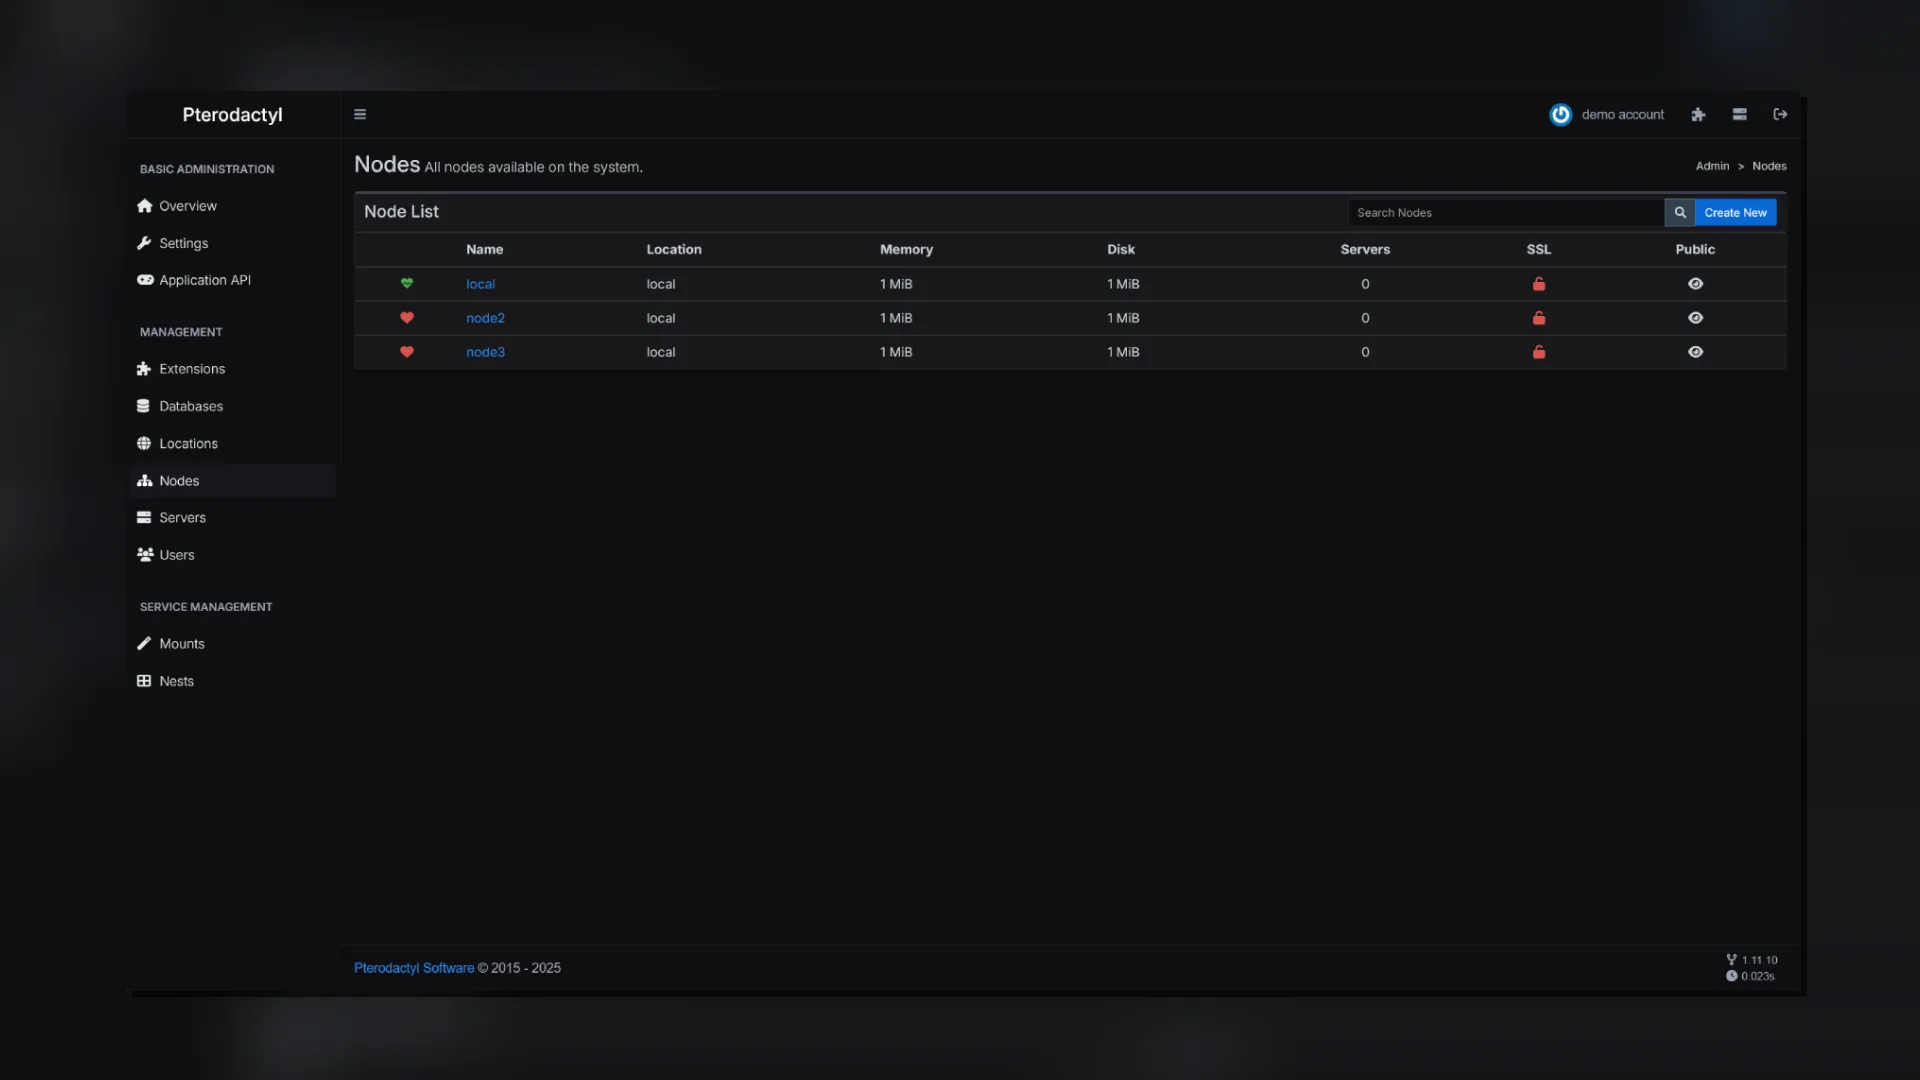
Task: Click the green heart status for local node
Action: click(407, 283)
